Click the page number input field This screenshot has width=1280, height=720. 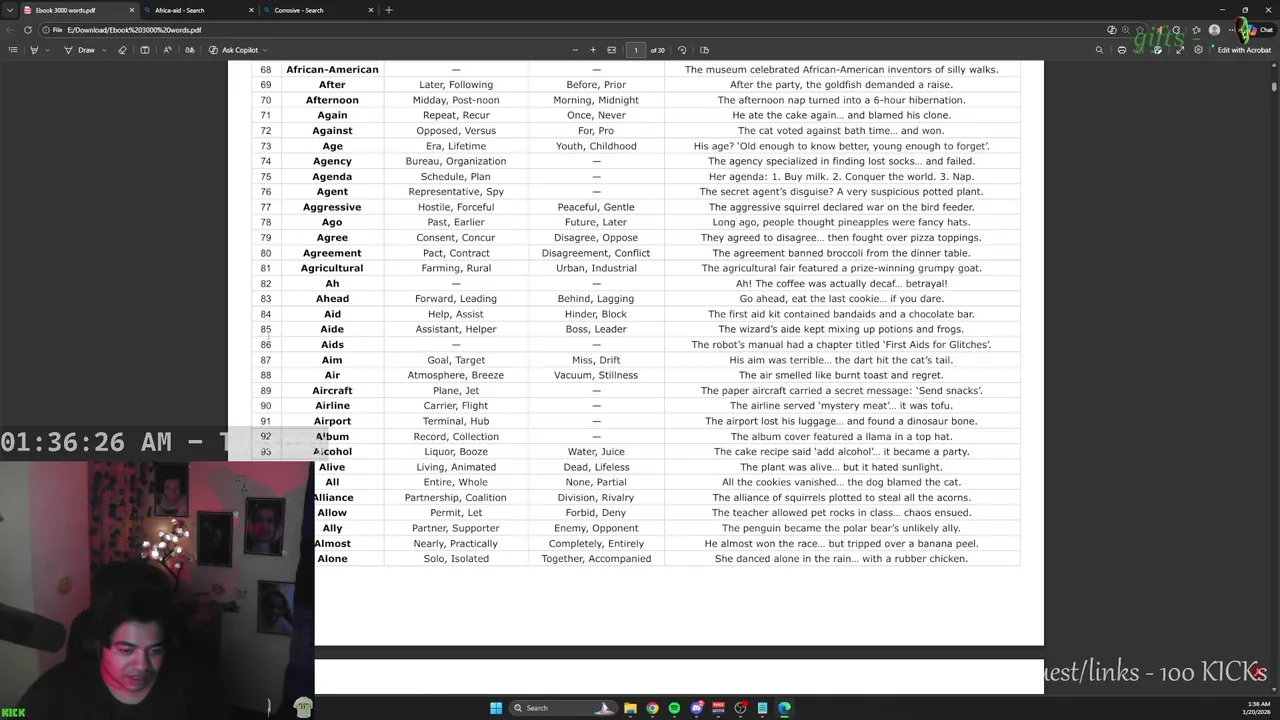pyautogui.click(x=635, y=50)
